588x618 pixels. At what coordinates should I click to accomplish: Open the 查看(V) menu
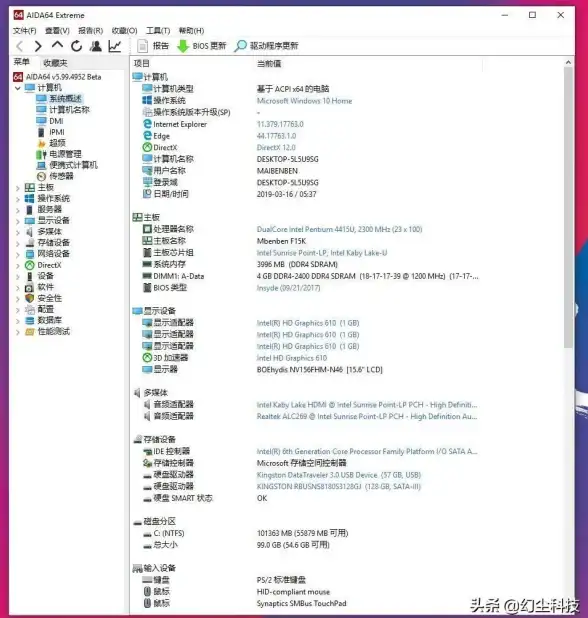click(57, 31)
